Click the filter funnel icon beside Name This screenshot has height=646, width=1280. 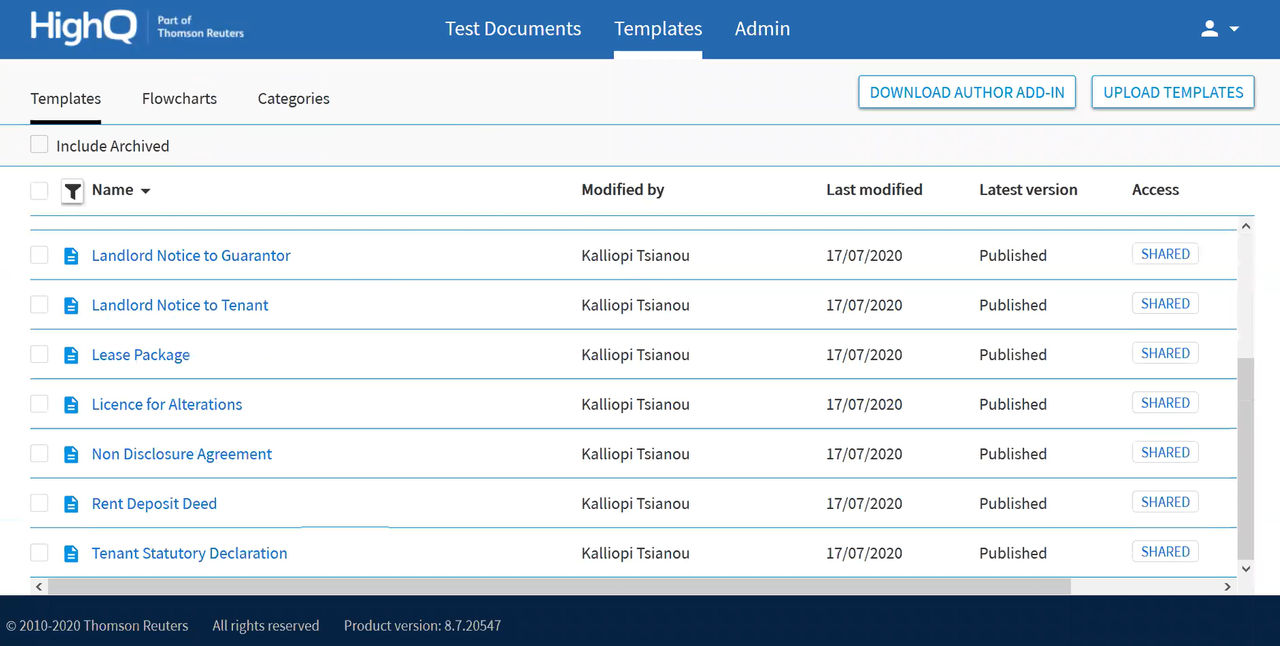click(73, 191)
